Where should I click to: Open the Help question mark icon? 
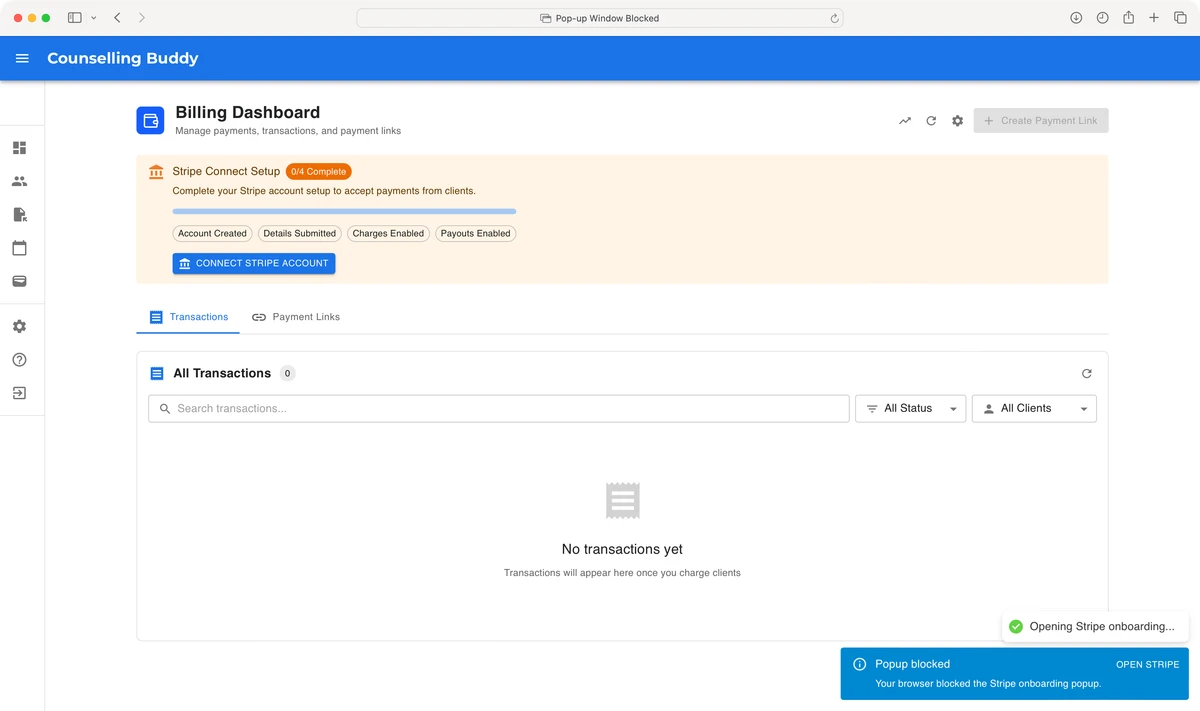point(19,360)
